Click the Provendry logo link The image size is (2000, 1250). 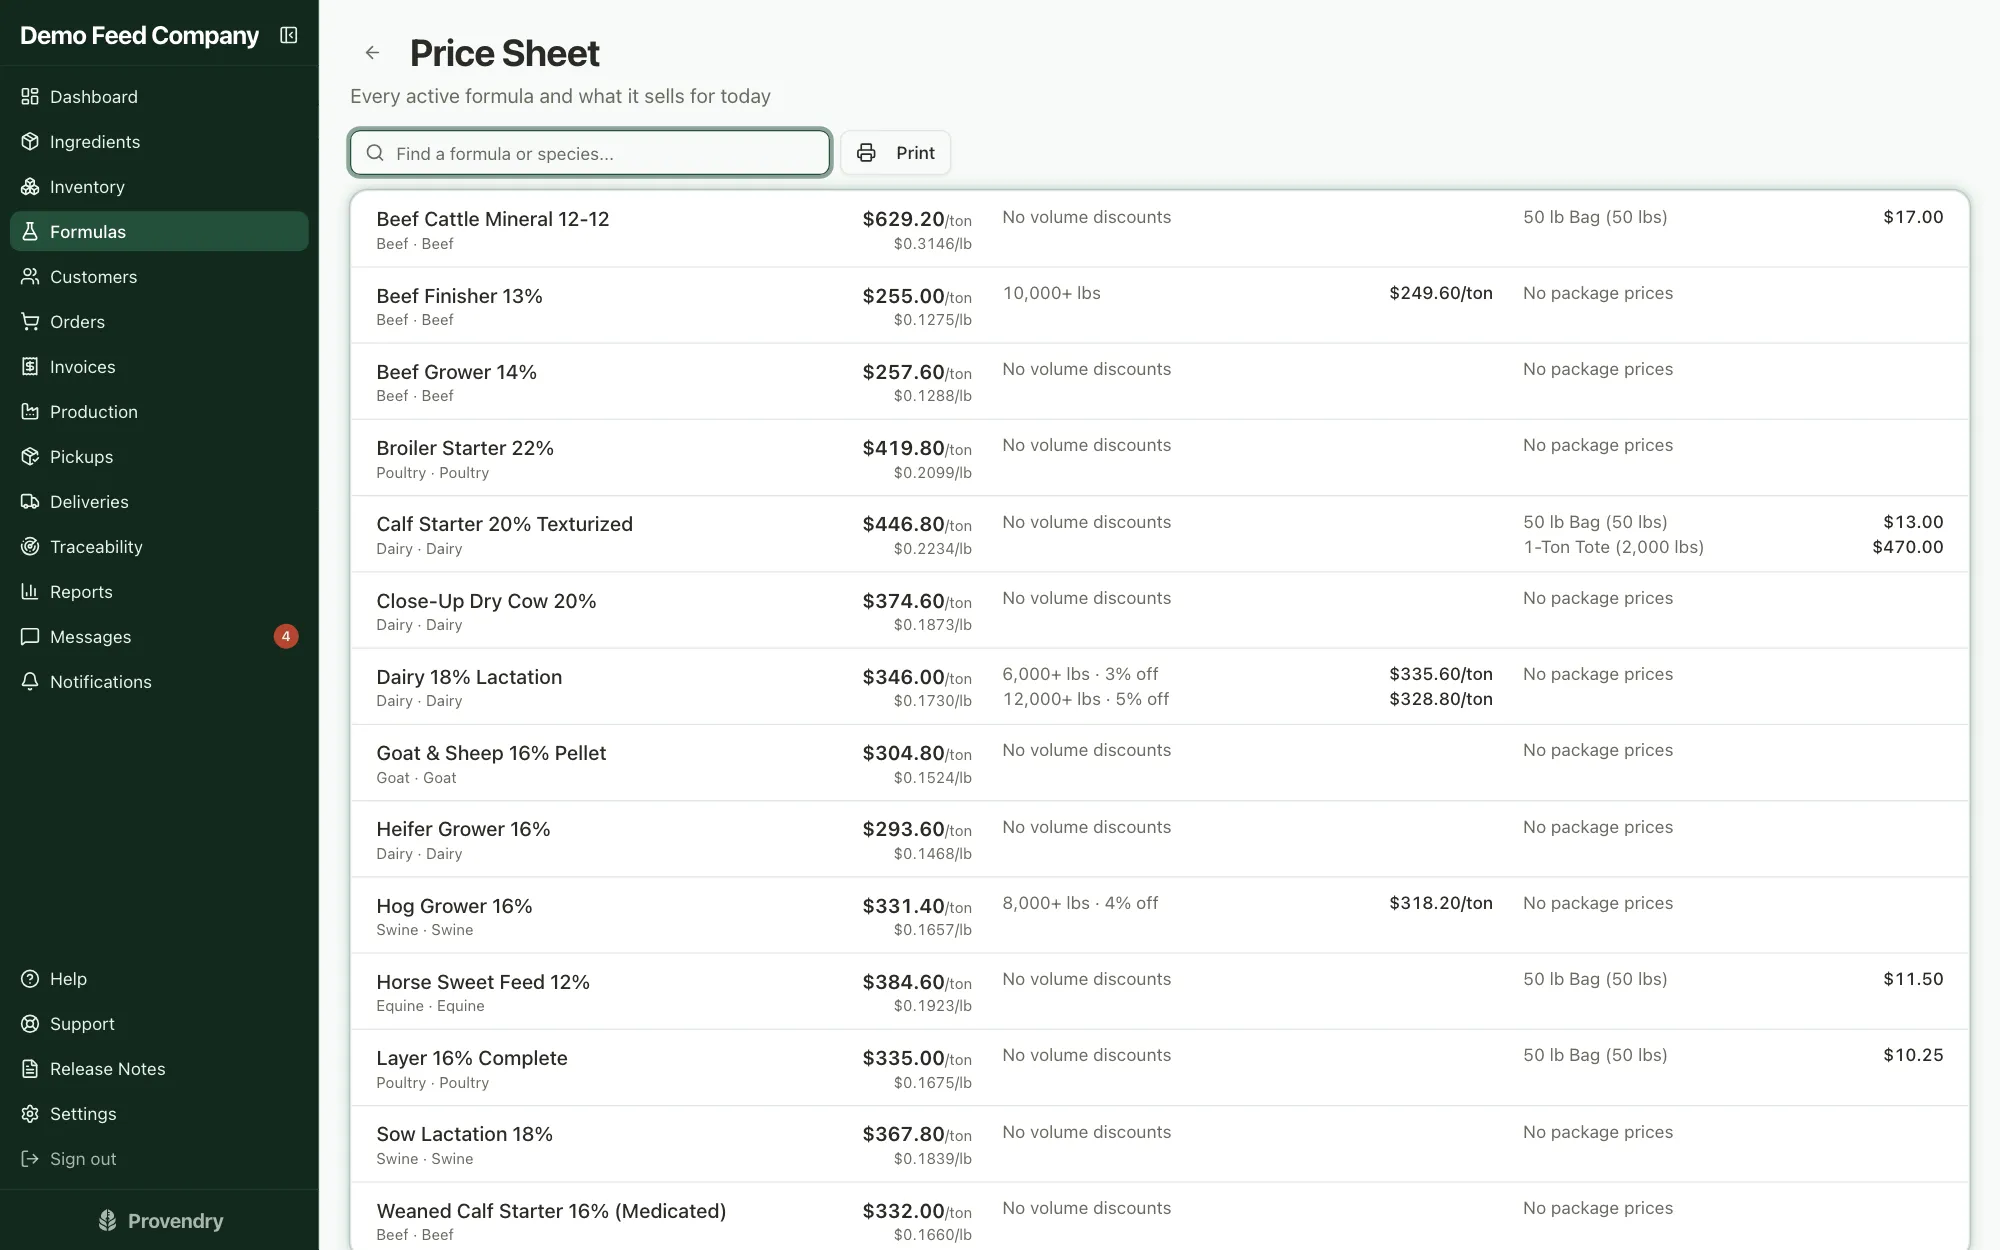[160, 1220]
